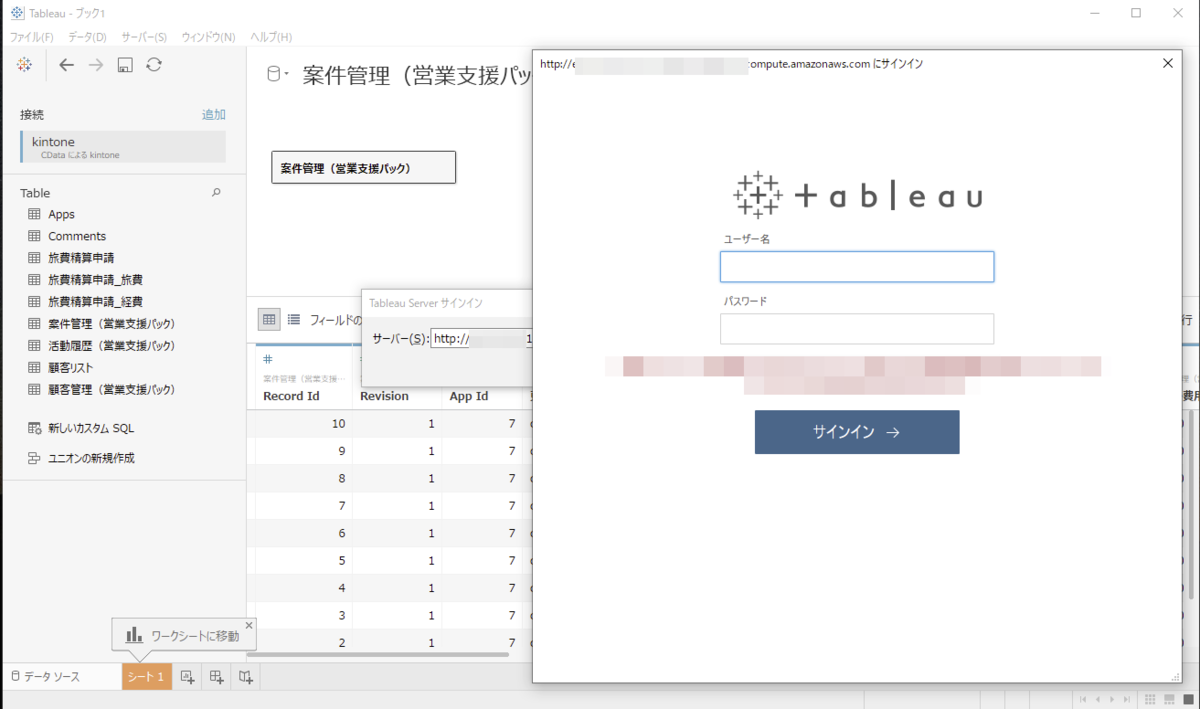Click the Record Id cell with value 5
1200x709 pixels.
(x=303, y=561)
